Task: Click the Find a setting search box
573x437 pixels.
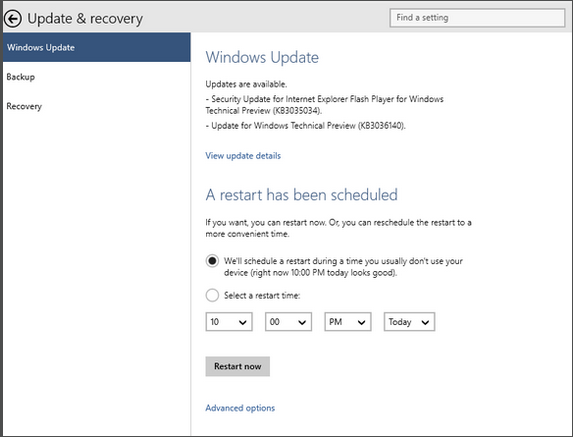Action: (x=477, y=18)
